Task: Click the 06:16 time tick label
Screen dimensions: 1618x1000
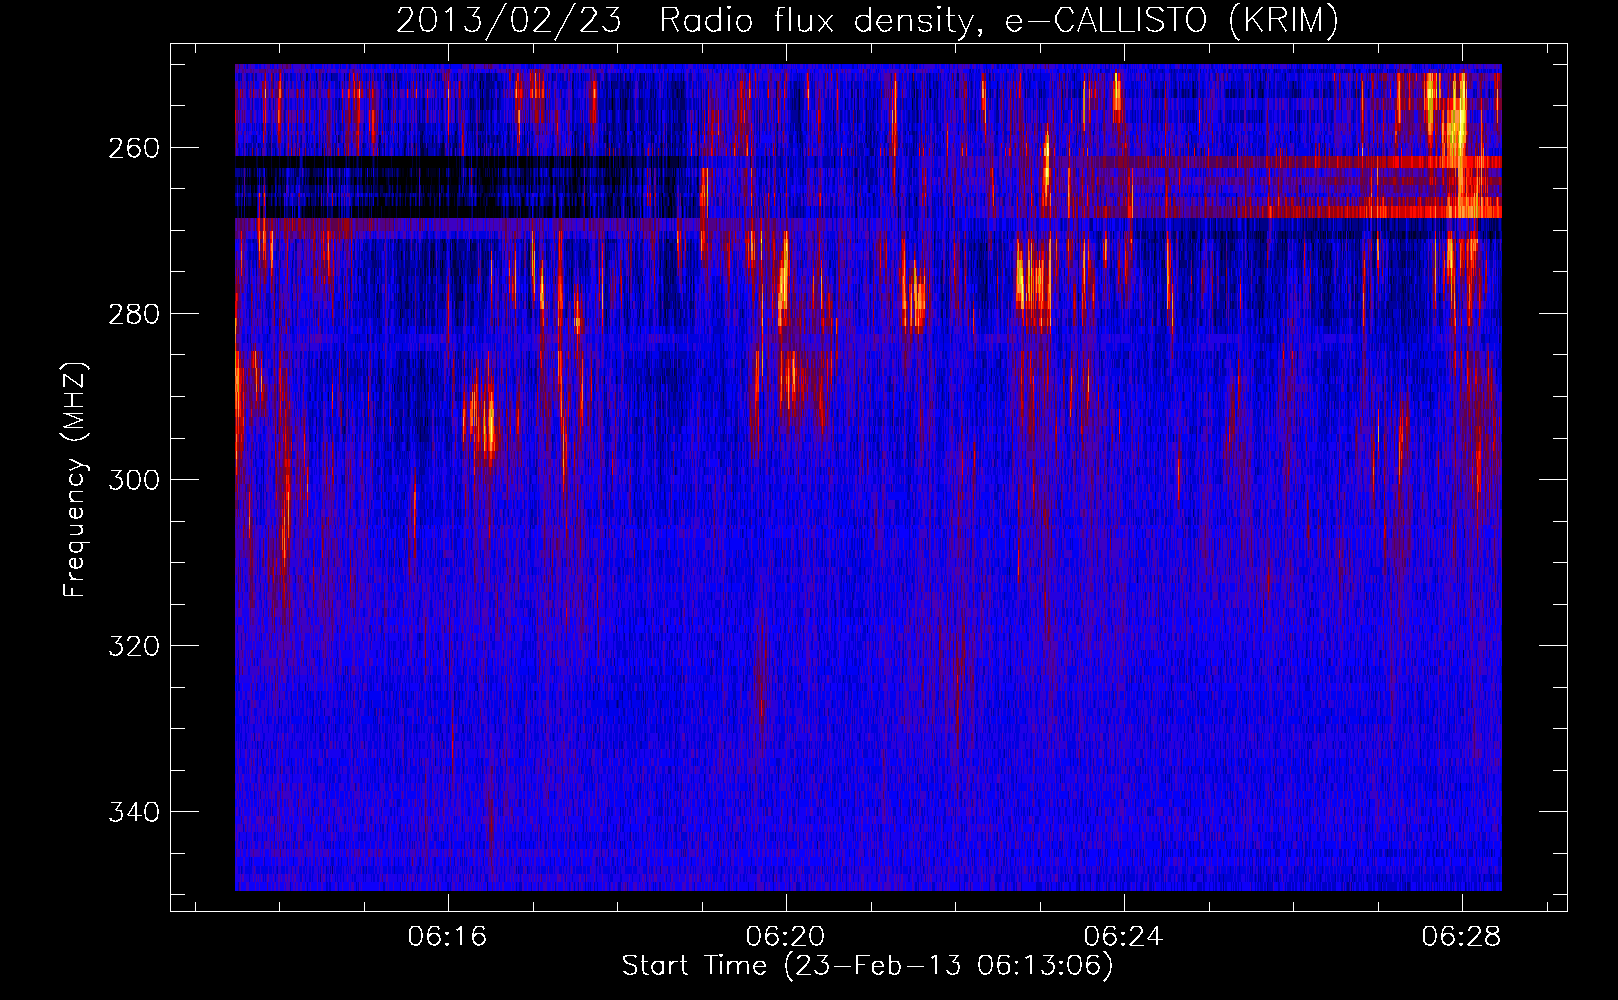Action: click(x=448, y=936)
